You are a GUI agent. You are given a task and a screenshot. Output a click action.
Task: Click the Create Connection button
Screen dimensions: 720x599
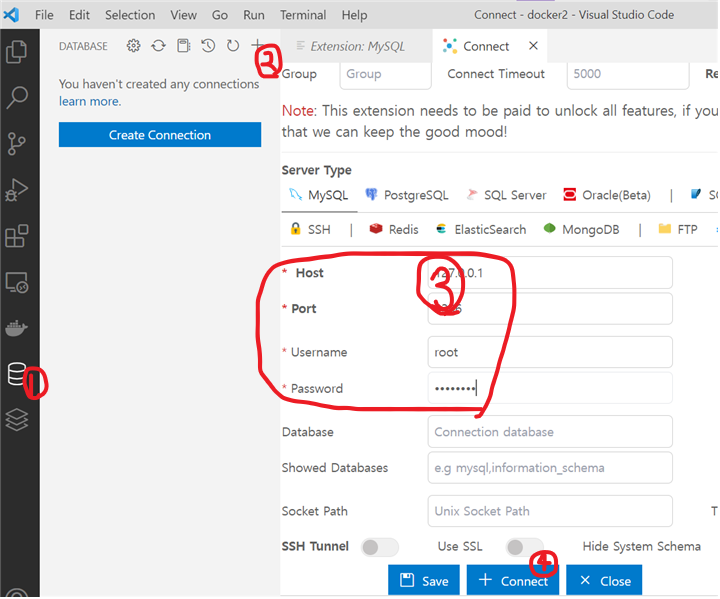pos(160,135)
